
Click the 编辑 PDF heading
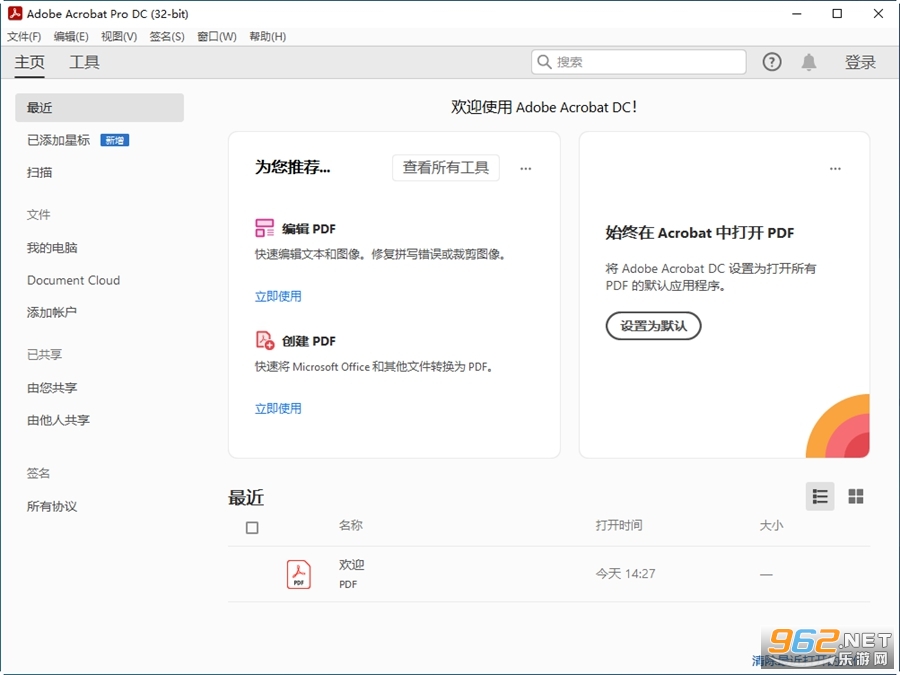click(x=309, y=228)
